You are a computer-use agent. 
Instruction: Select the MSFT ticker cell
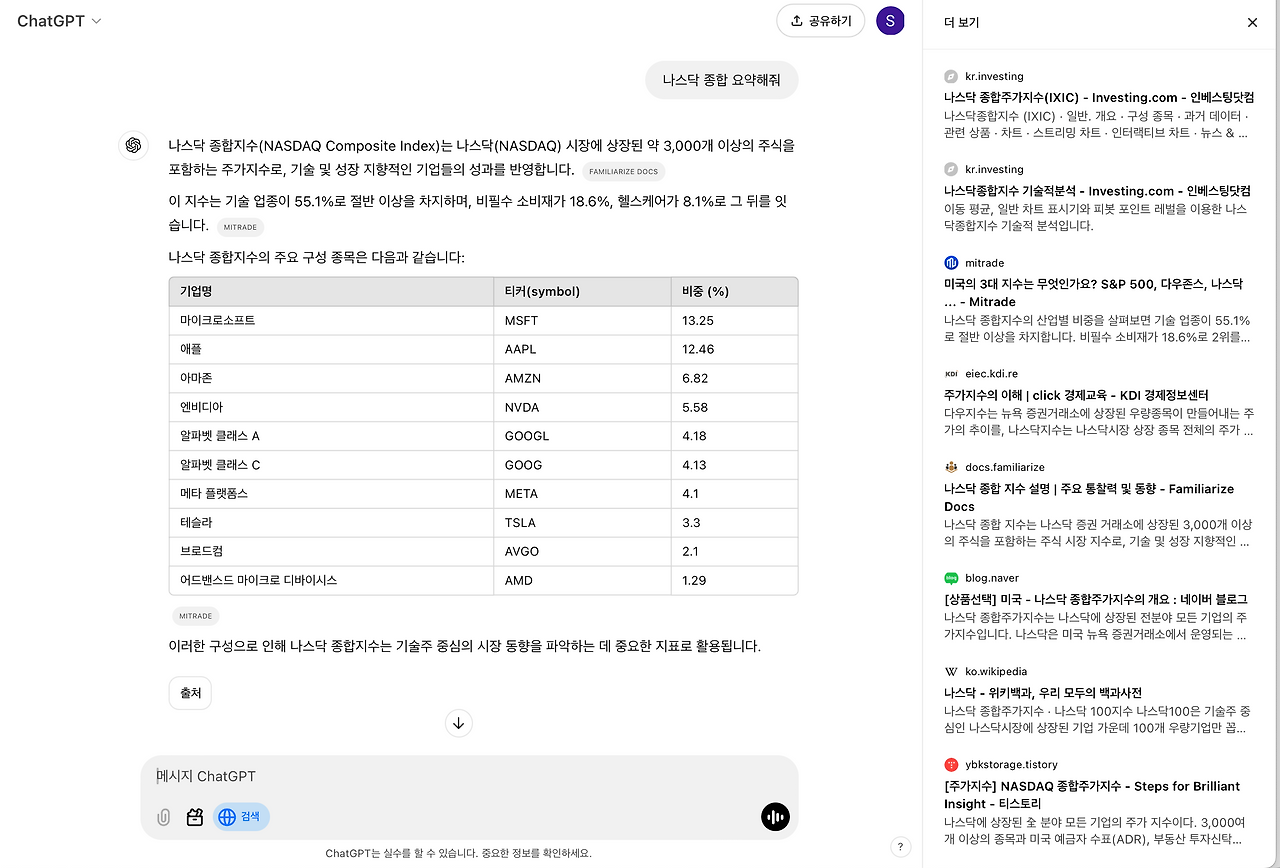582,321
